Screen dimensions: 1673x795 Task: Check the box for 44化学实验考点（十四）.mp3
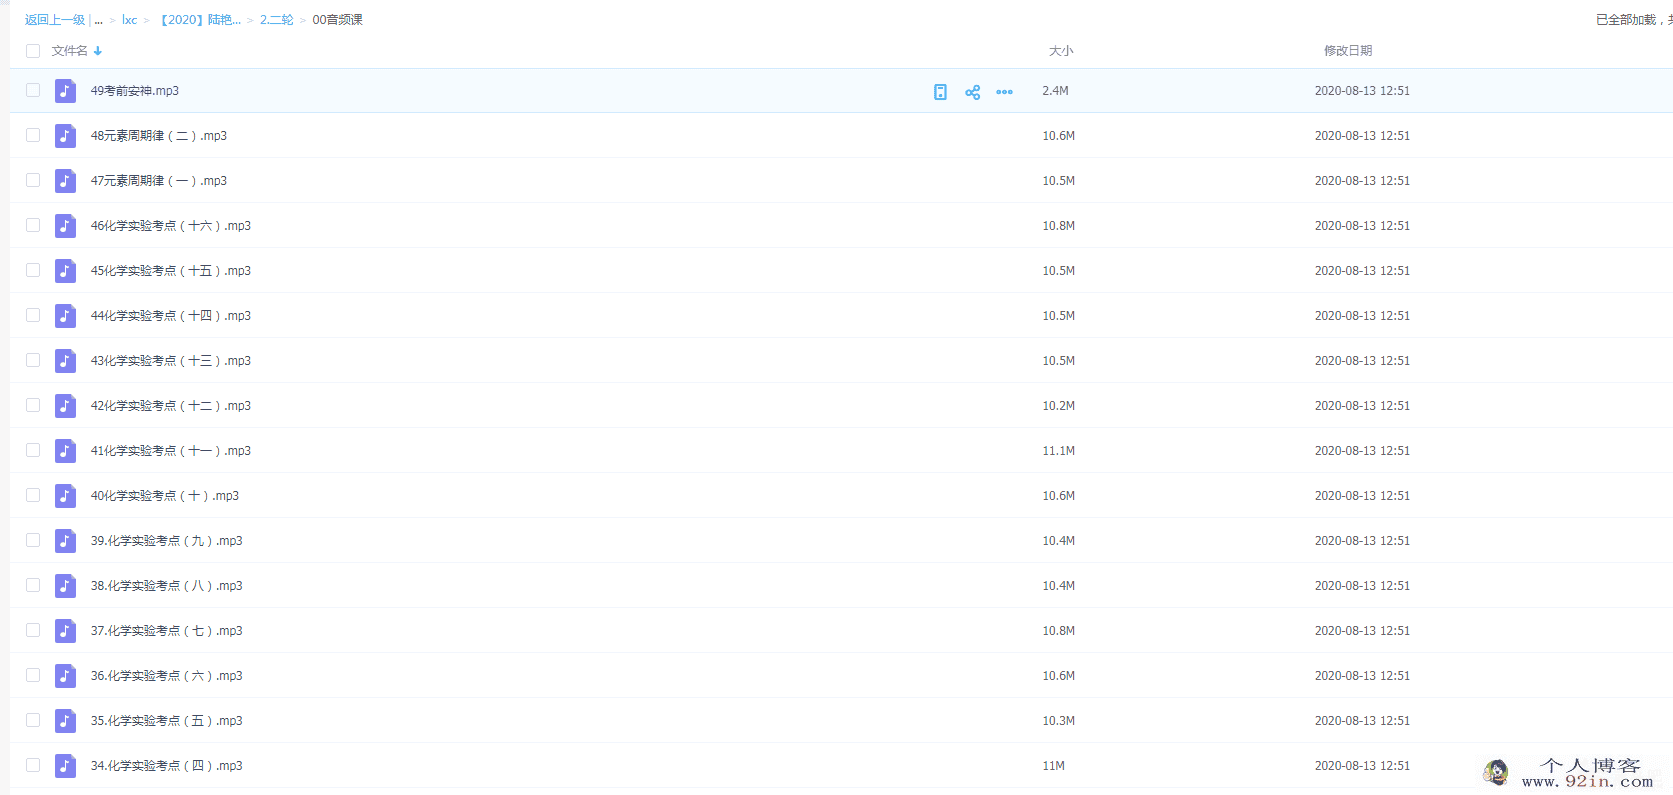point(33,315)
